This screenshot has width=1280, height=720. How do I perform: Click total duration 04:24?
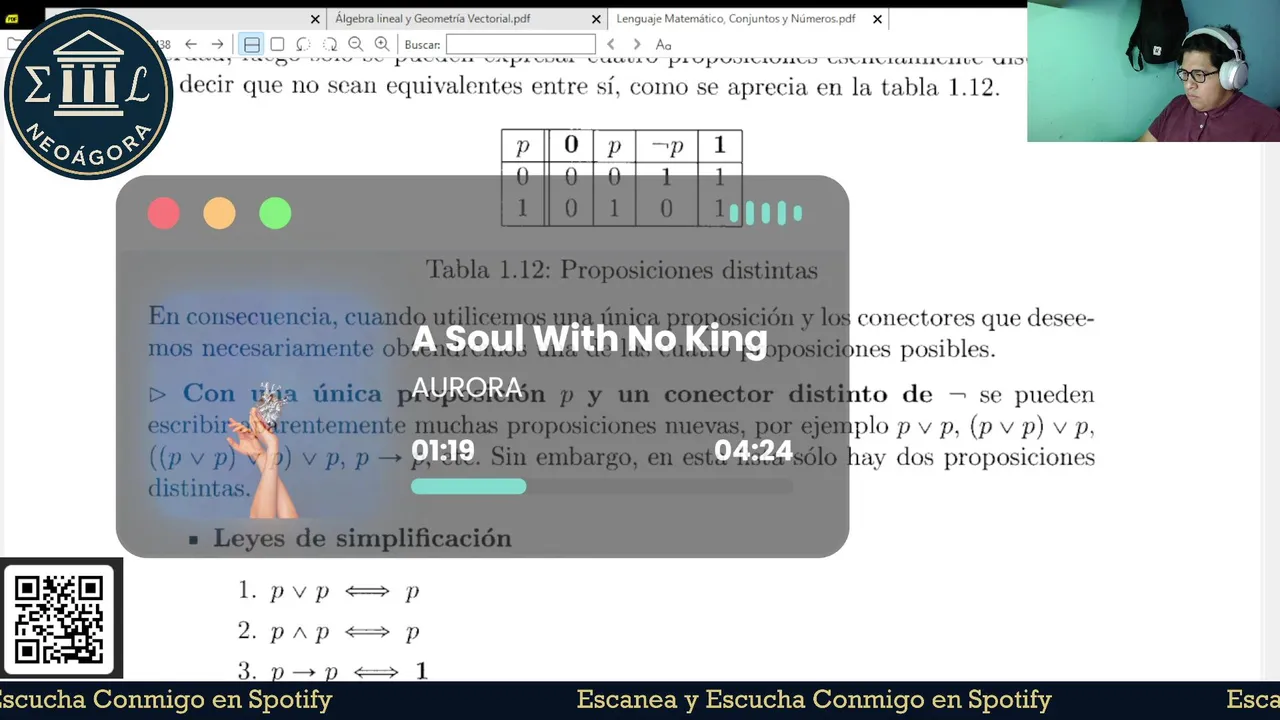tap(753, 451)
